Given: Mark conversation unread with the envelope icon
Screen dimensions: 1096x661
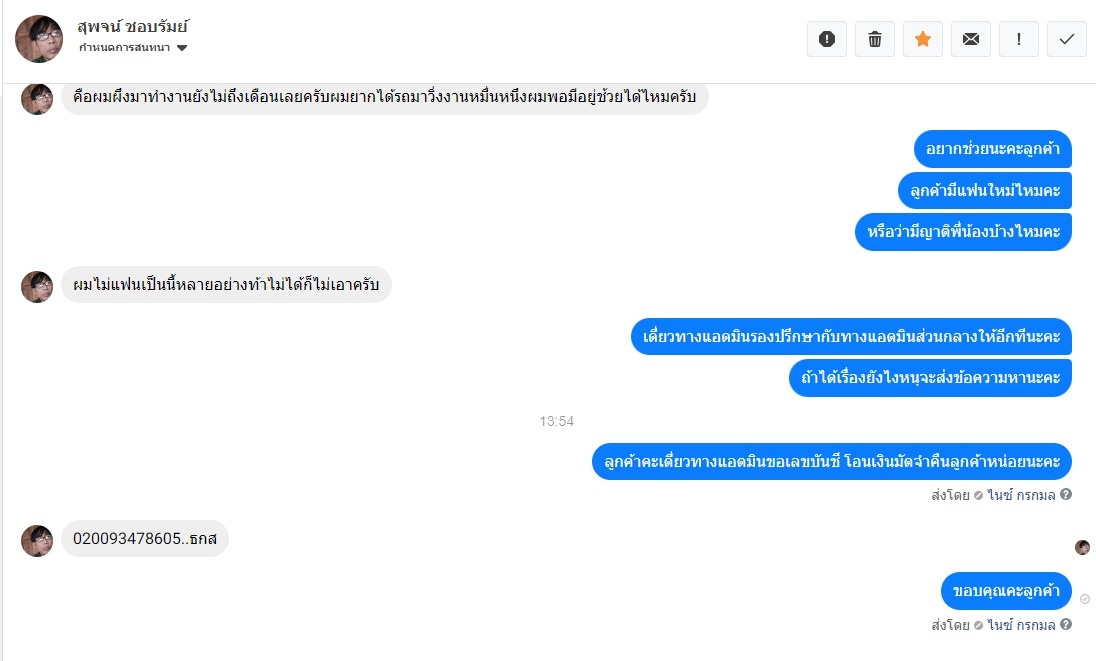Looking at the screenshot, I should click(971, 39).
